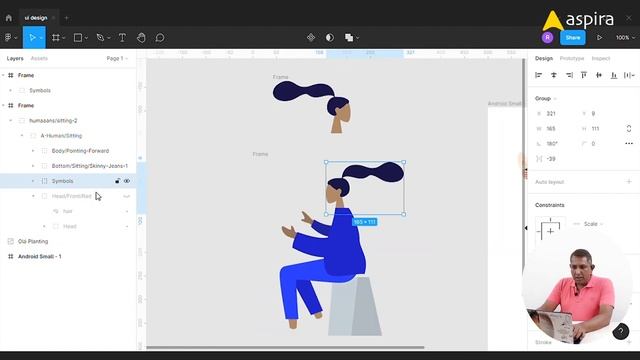Toggle visibility of Symbols layer
The width and height of the screenshot is (640, 360).
[x=127, y=181]
